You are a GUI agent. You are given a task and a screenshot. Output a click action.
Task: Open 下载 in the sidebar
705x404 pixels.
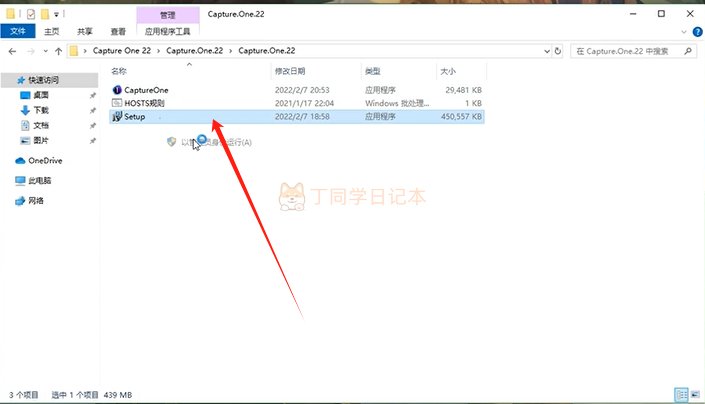[x=41, y=110]
